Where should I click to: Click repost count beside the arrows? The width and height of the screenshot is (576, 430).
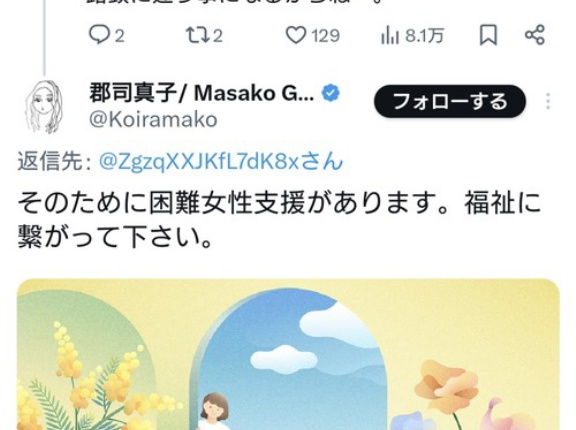coord(217,36)
